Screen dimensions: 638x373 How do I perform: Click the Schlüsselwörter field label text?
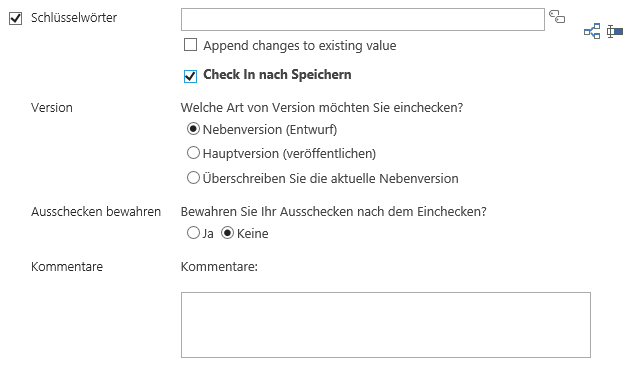tap(74, 18)
